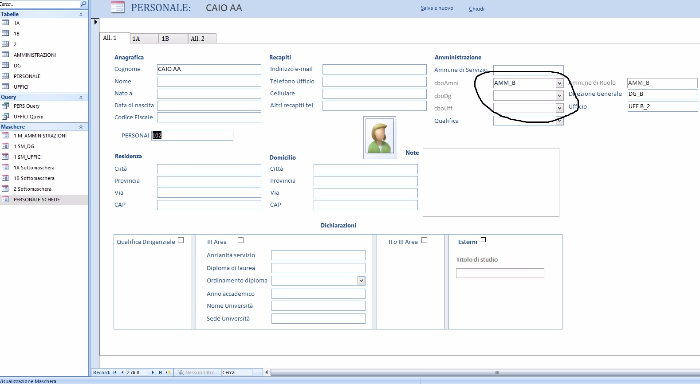The width and height of the screenshot is (700, 384).
Task: Open the 1A Sottomaschera form icon
Action: pos(5,167)
